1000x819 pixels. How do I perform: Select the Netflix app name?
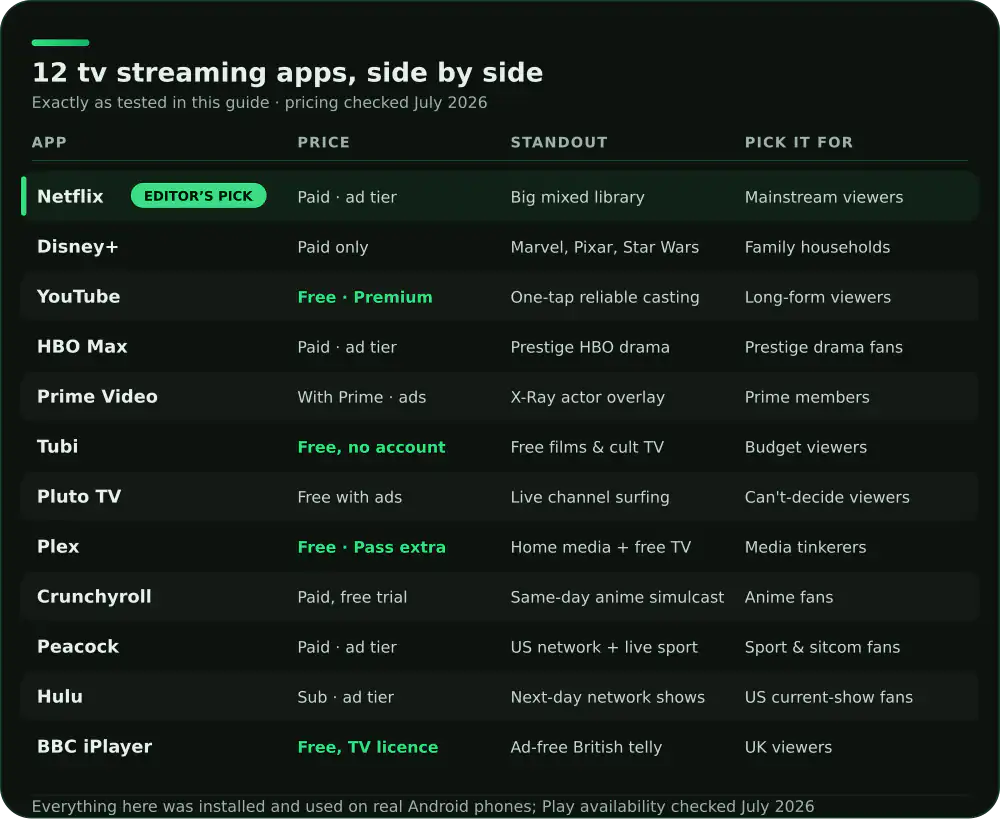(70, 196)
